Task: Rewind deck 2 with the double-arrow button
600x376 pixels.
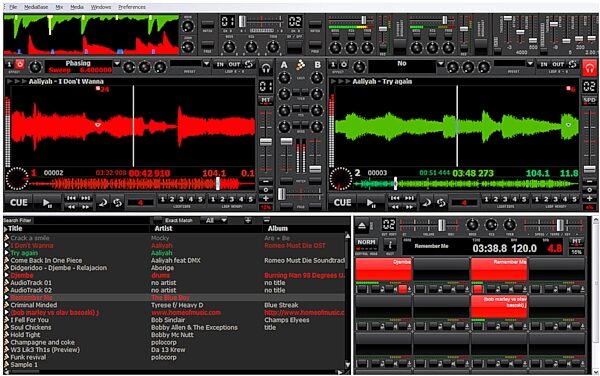Action: (x=395, y=207)
